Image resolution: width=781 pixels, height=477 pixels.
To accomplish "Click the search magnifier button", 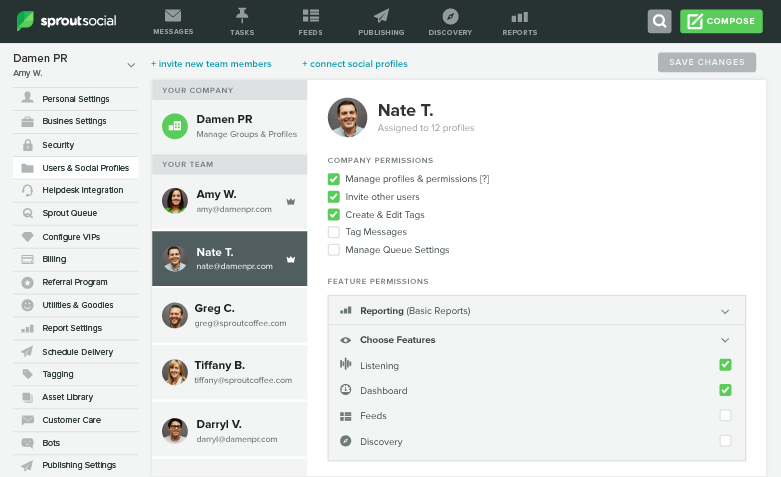I will (x=659, y=21).
